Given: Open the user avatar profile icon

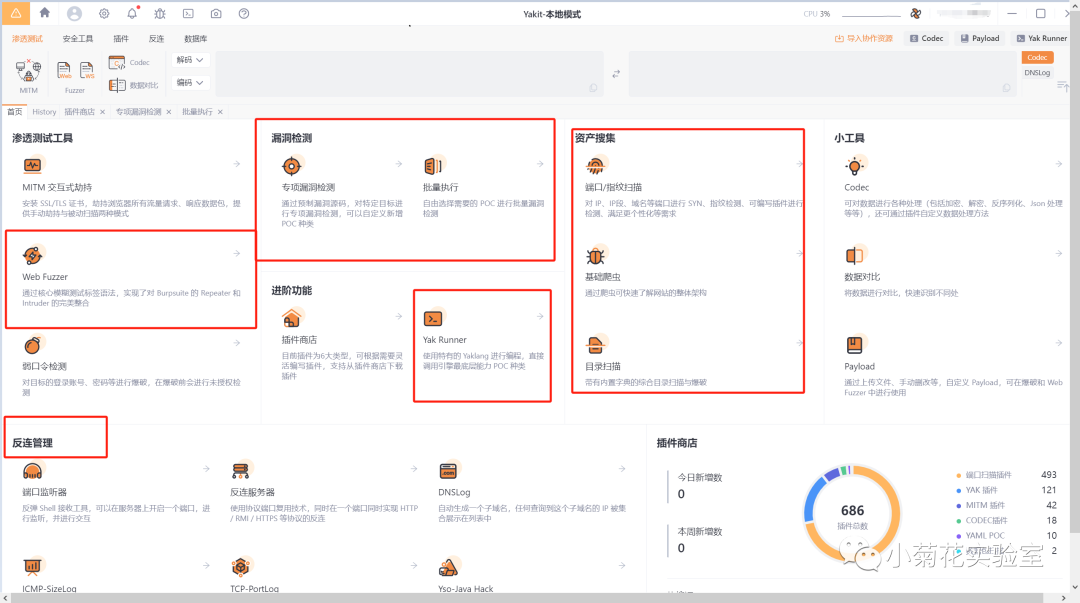Looking at the screenshot, I should point(74,13).
